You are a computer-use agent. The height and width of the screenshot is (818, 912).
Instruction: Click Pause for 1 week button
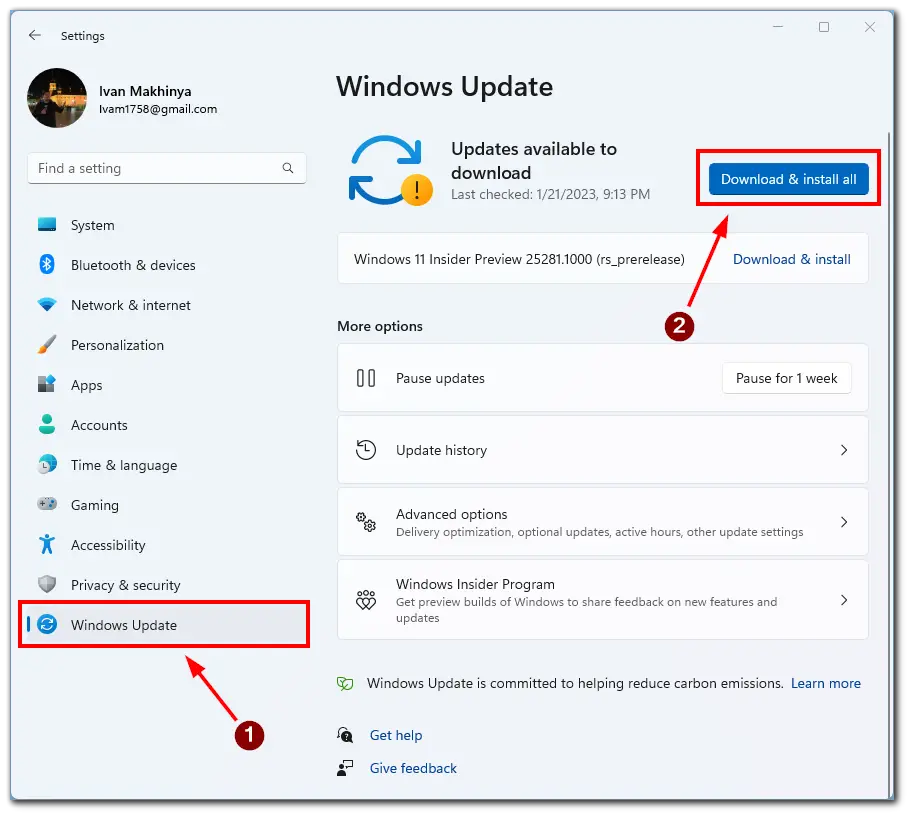tap(786, 378)
